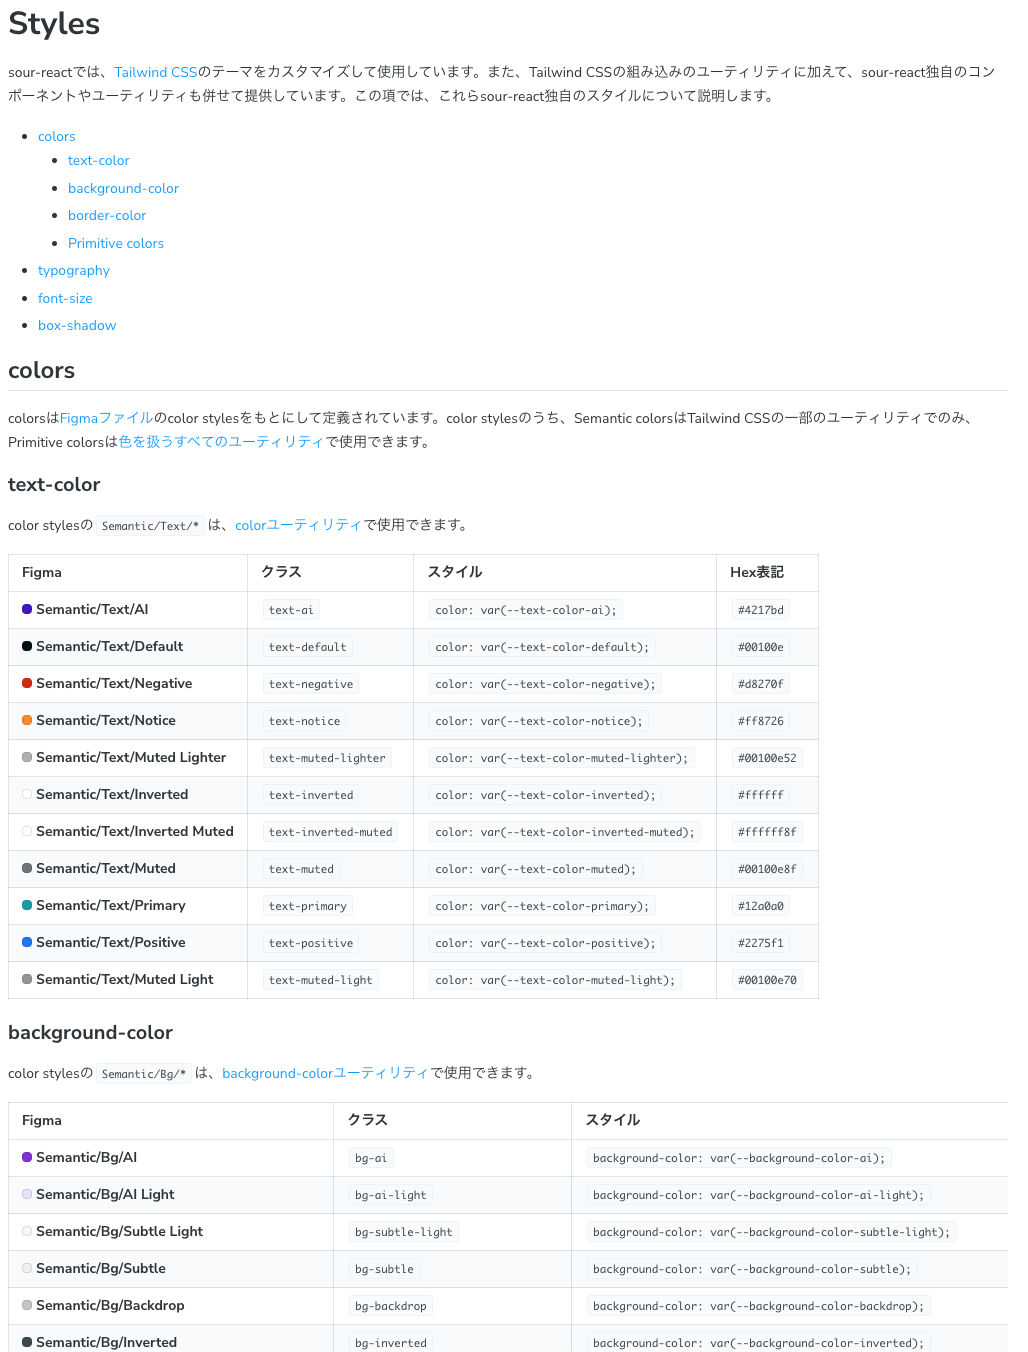Jump to the colors section link
1028x1352 pixels.
57,136
